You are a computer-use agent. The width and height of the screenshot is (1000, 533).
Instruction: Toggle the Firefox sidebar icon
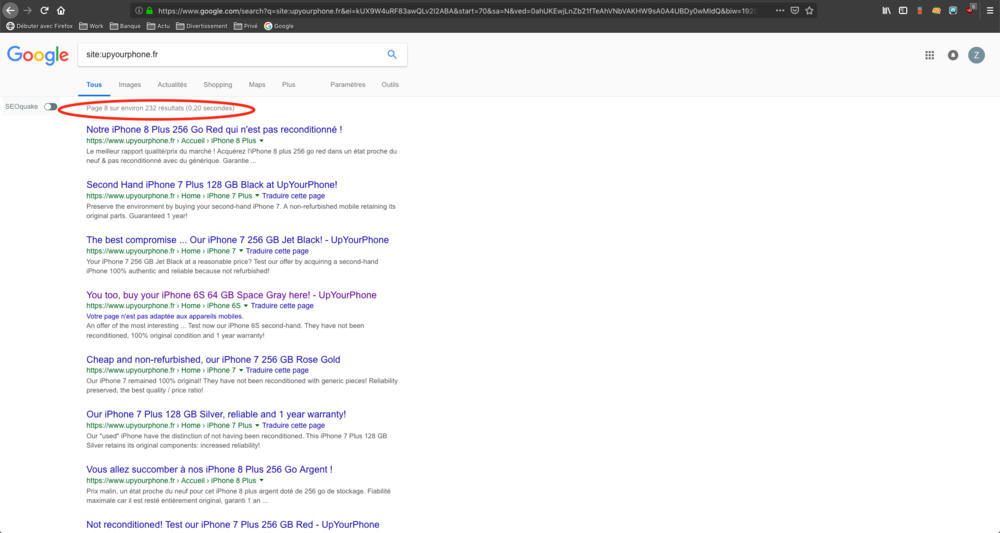coord(903,11)
